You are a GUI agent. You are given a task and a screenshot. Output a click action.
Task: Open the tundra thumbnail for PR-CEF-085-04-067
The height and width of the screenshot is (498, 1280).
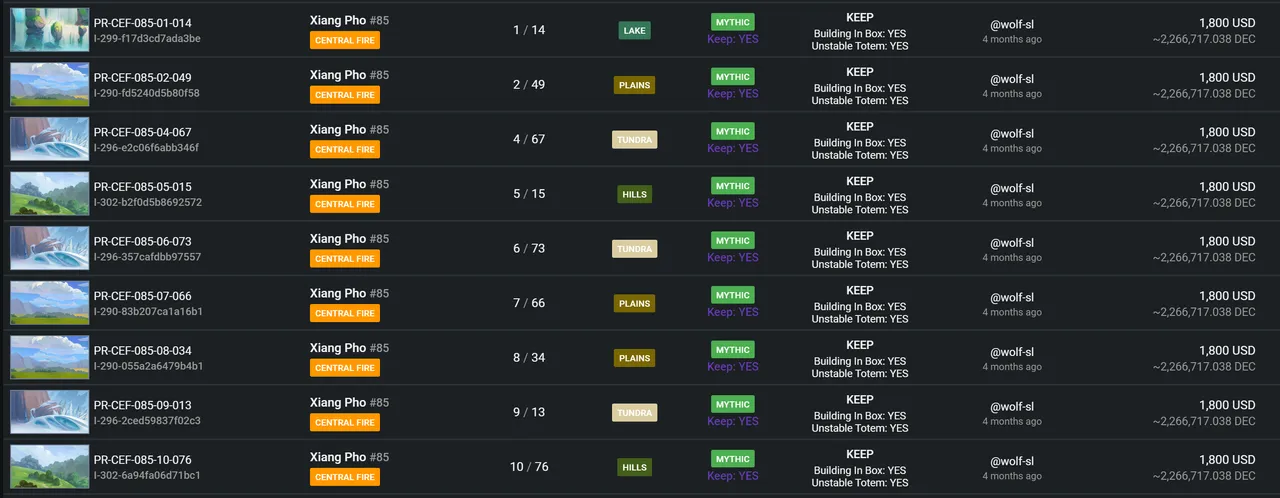(50, 139)
